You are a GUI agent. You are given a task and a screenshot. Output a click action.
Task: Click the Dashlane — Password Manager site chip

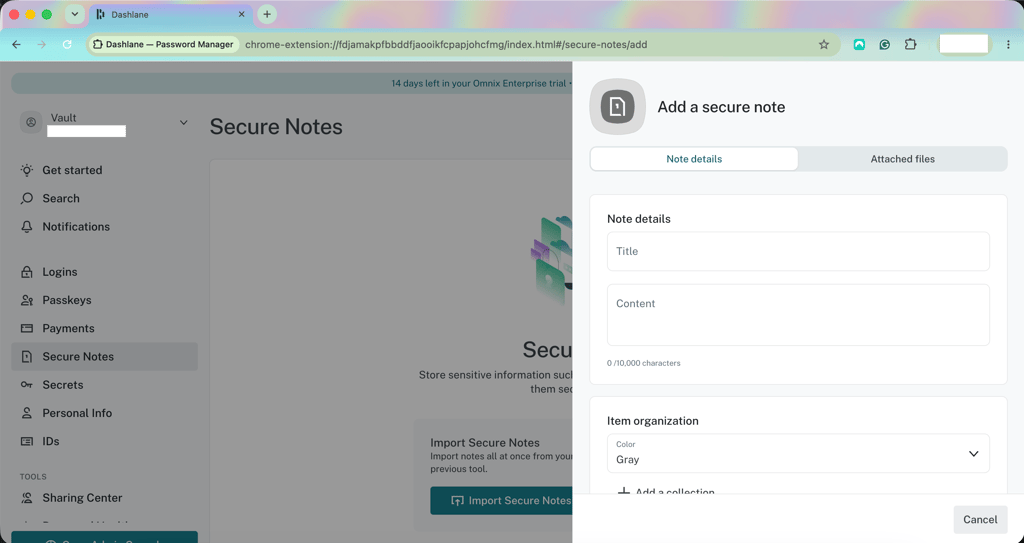163,44
